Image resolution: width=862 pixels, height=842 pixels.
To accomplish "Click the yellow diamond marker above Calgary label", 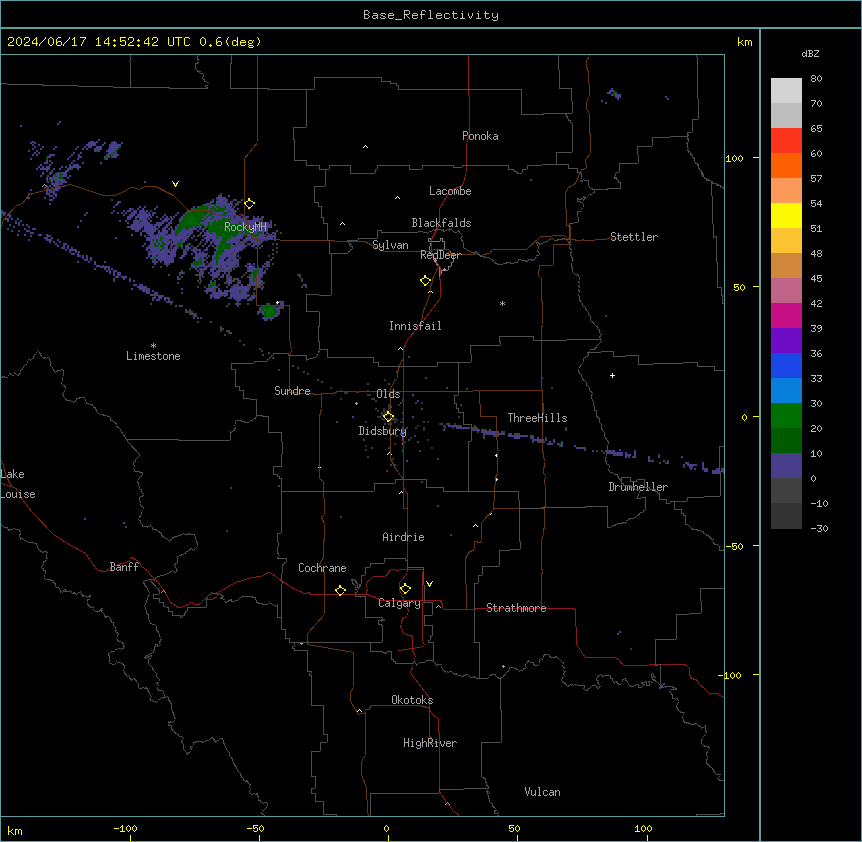I will point(405,589).
